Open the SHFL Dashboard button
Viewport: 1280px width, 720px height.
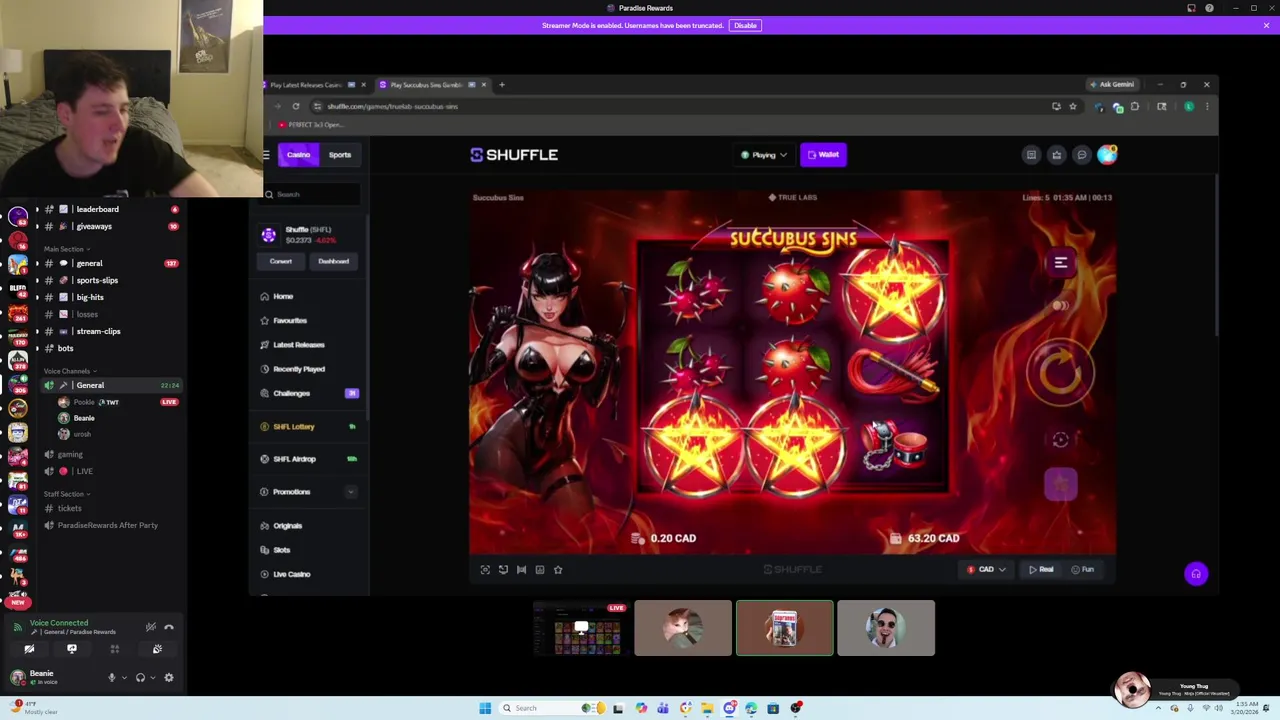(x=334, y=262)
